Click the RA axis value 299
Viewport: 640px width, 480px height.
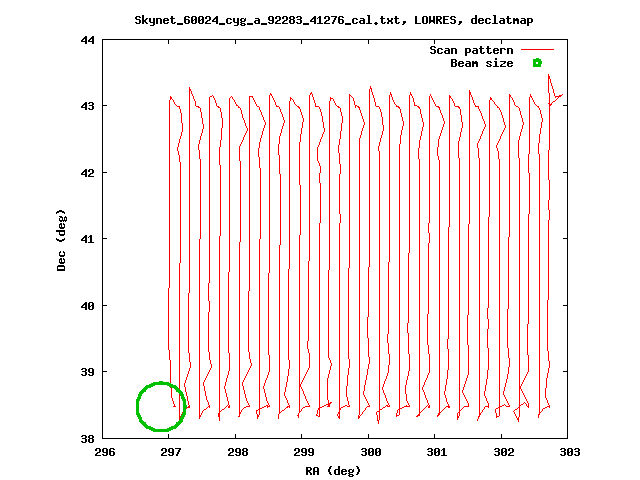(x=304, y=452)
